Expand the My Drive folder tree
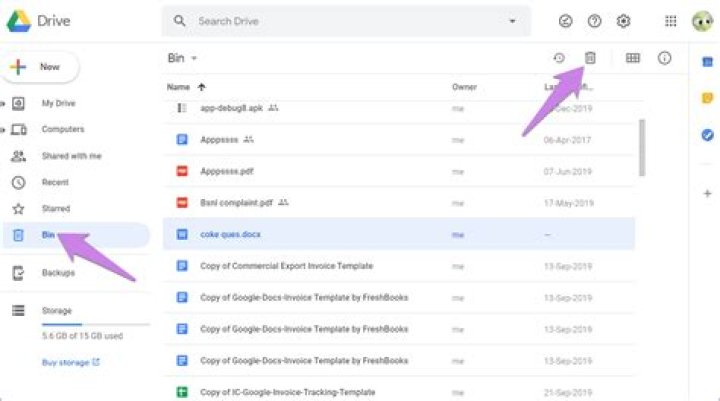 pos(4,103)
